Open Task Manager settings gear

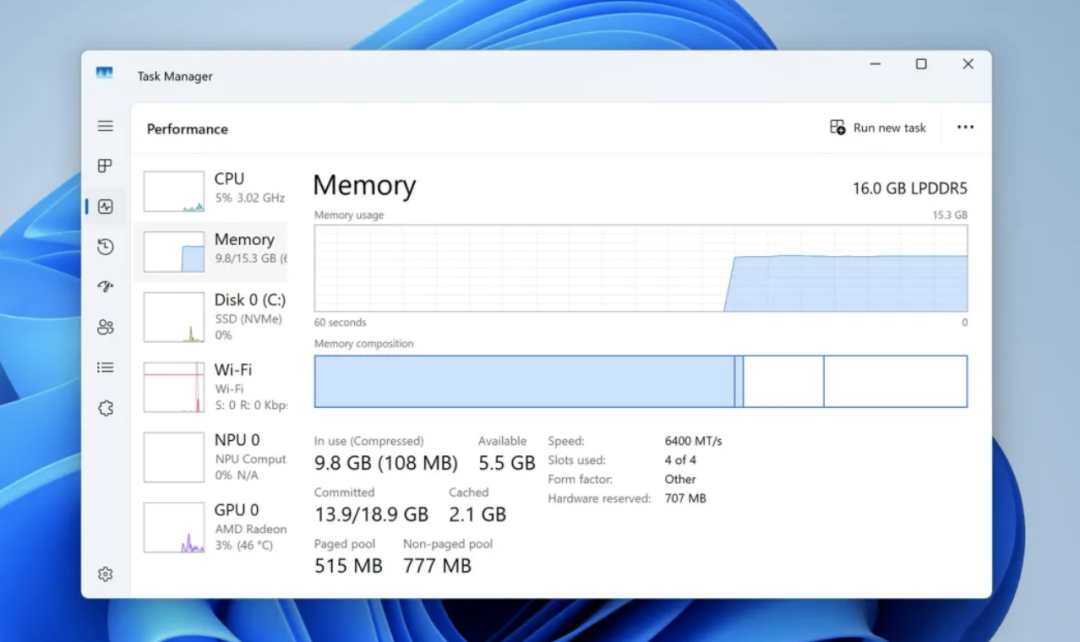click(105, 574)
